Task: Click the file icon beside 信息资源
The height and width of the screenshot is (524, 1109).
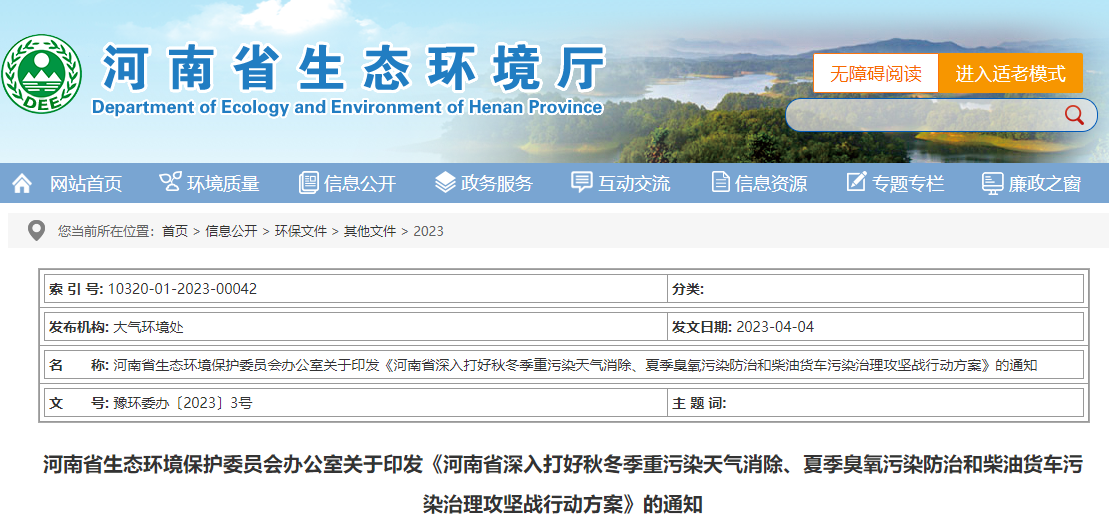Action: (x=720, y=182)
